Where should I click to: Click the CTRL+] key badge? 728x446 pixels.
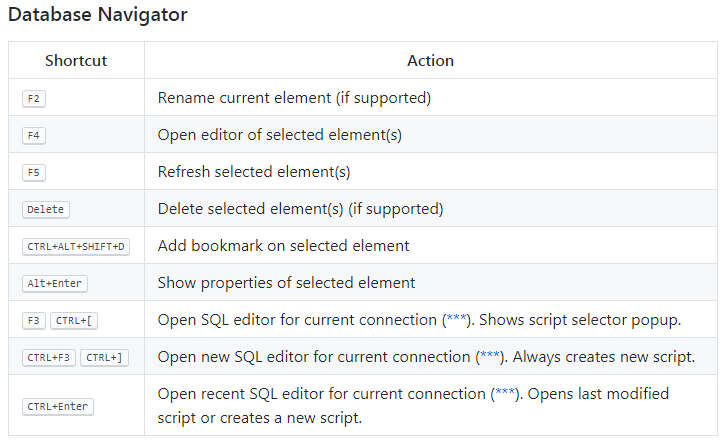click(104, 357)
